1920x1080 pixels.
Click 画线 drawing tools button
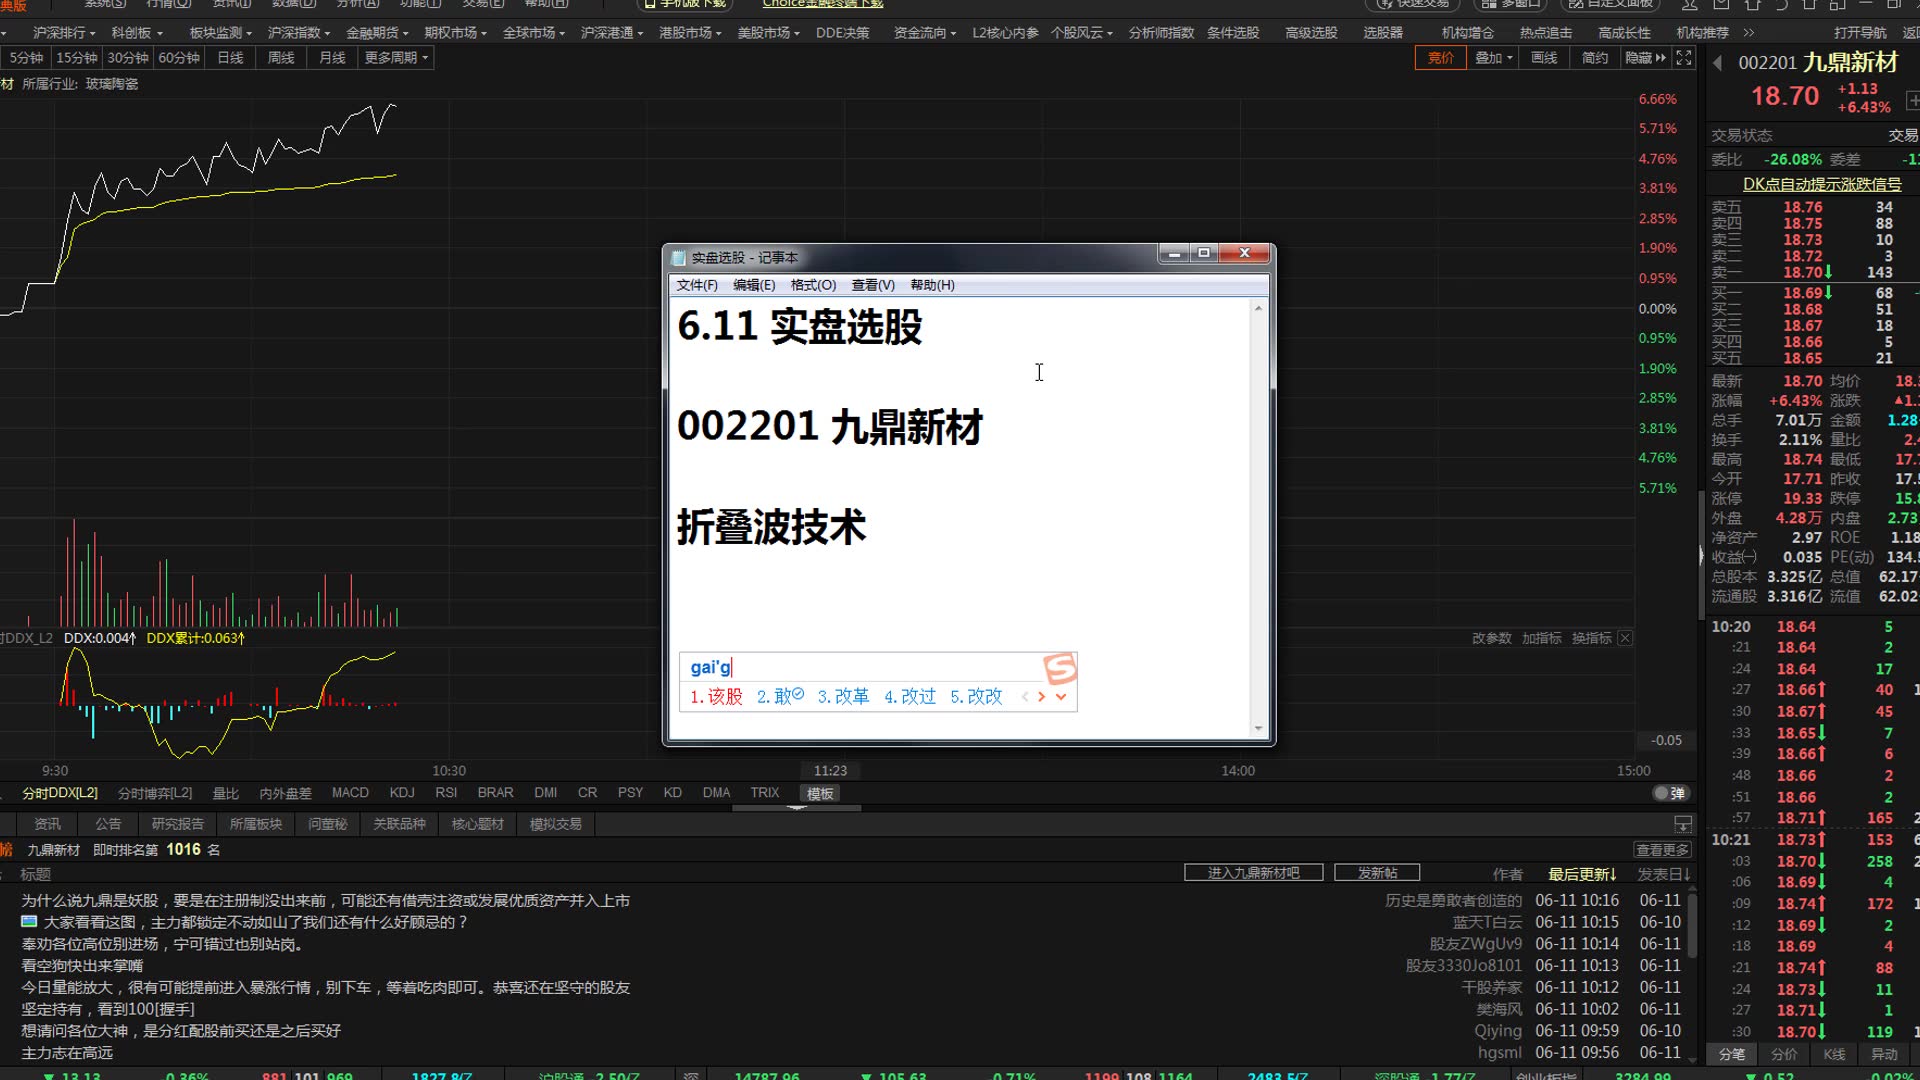(1544, 58)
